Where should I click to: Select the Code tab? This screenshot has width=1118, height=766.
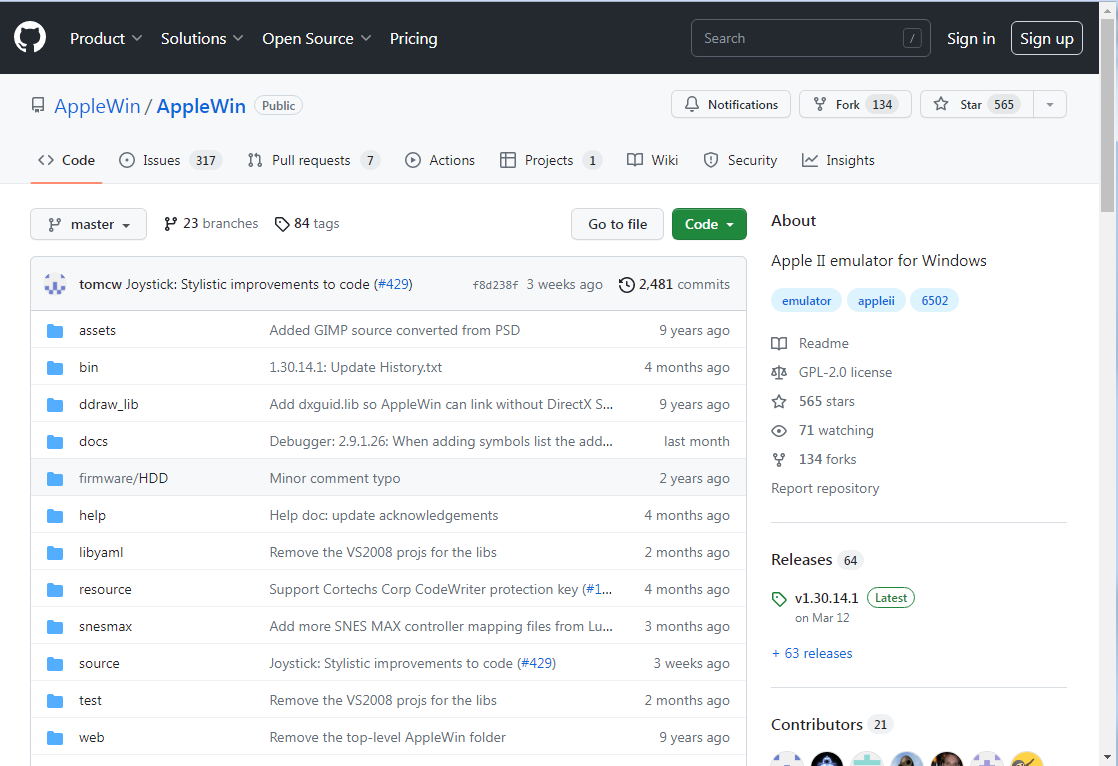coord(66,160)
